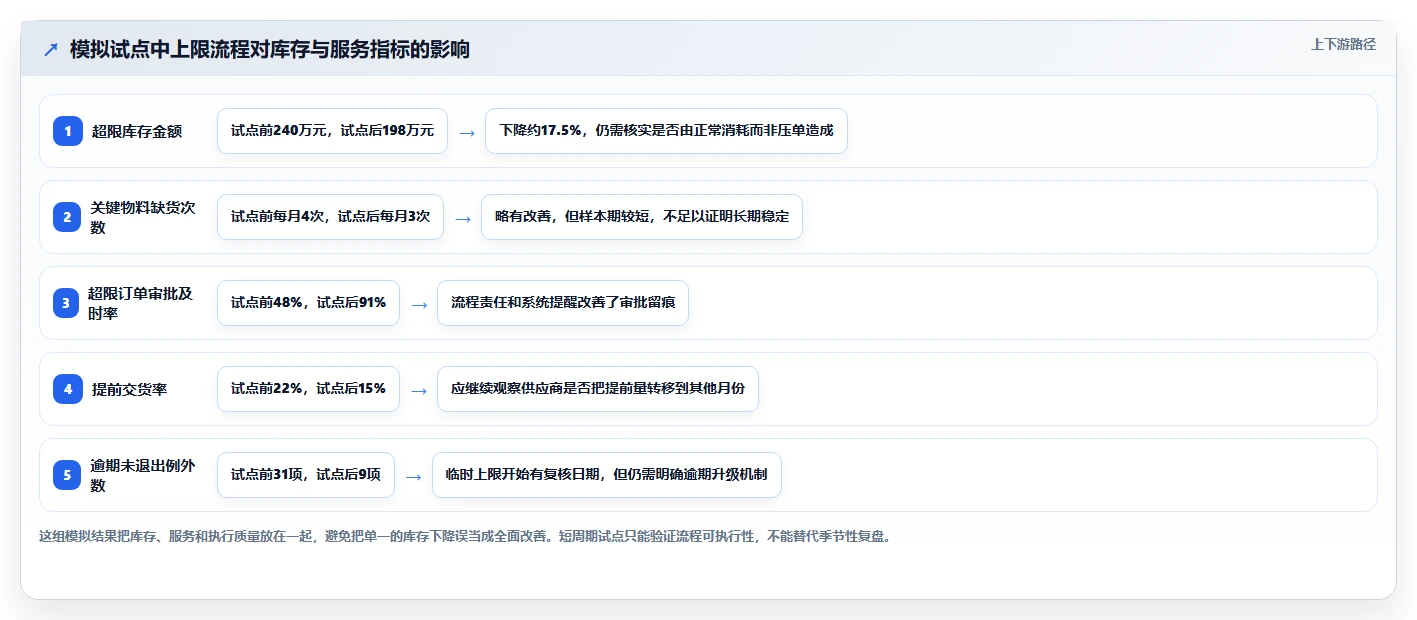Click the 应继续观察供应商 conclusion box

598,389
